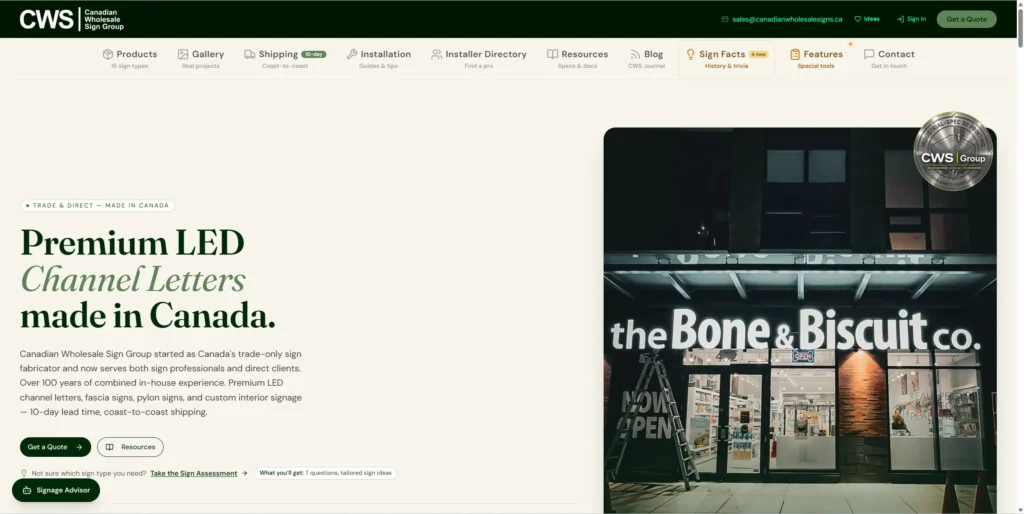Click the Installation wrench icon

click(352, 54)
